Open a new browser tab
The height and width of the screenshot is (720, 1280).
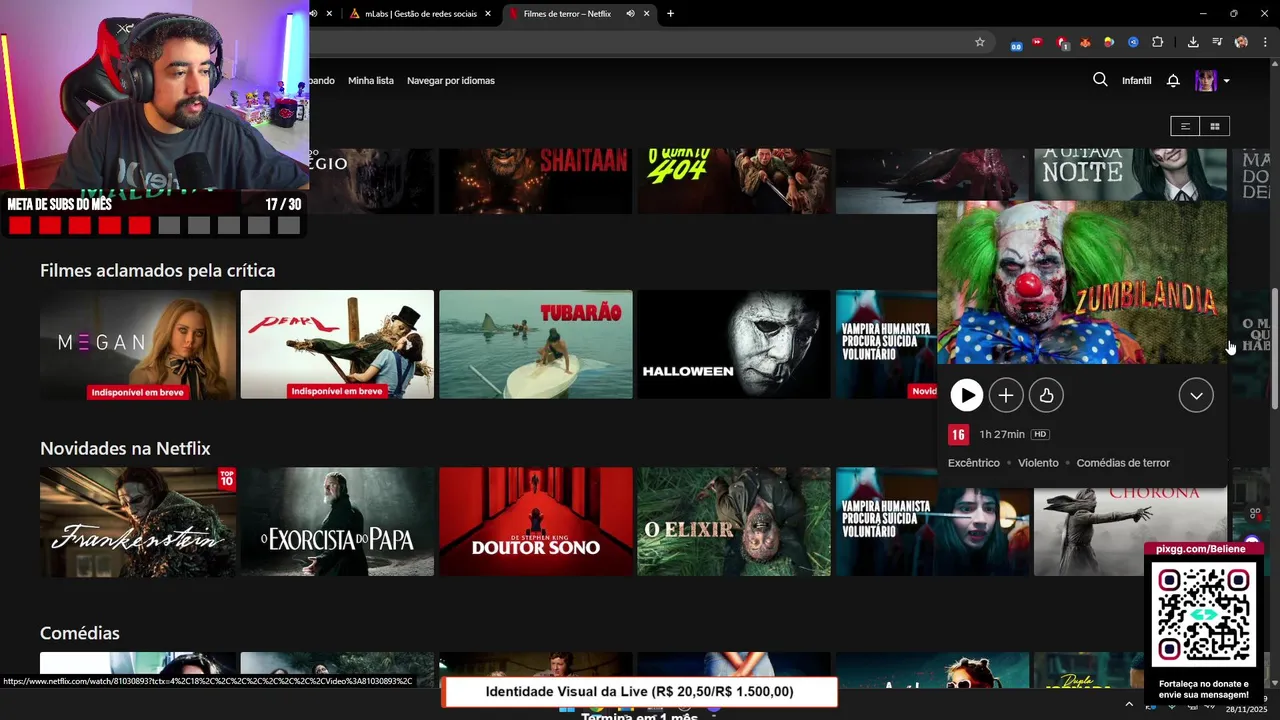pos(670,14)
